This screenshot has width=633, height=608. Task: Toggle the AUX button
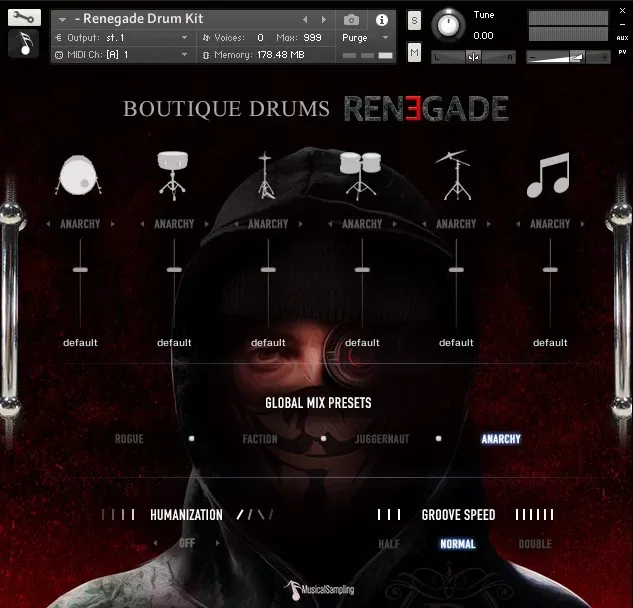tap(622, 38)
